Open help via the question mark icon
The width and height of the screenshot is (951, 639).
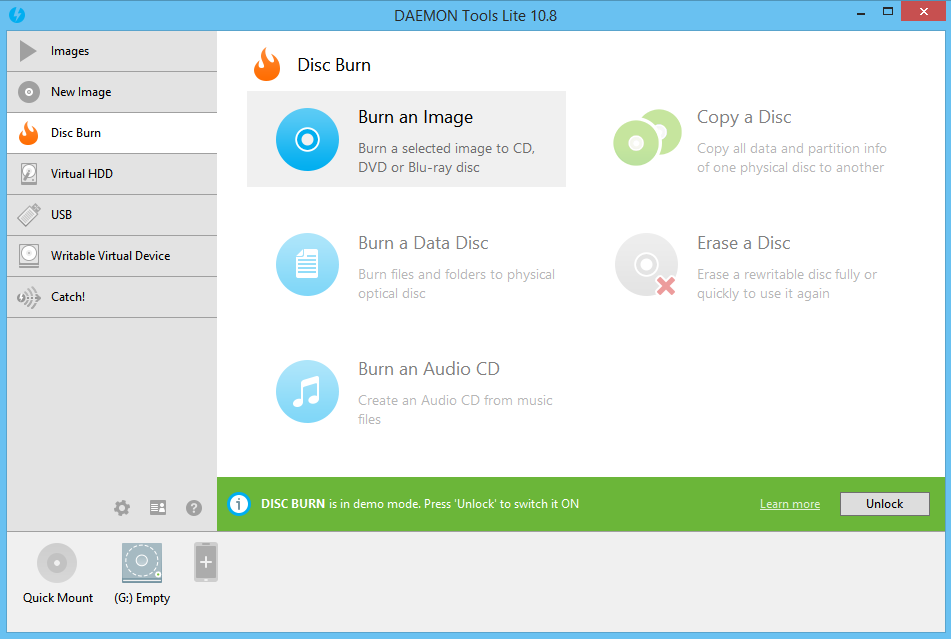click(x=194, y=508)
